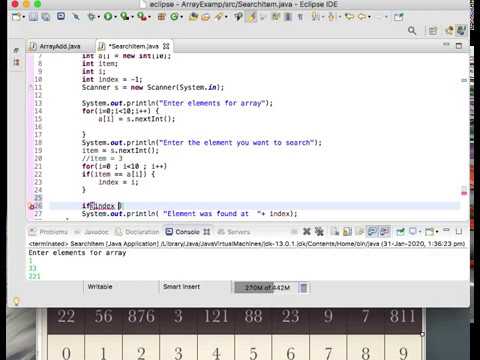
Task: Click the heap status memory bar
Action: coord(266,287)
